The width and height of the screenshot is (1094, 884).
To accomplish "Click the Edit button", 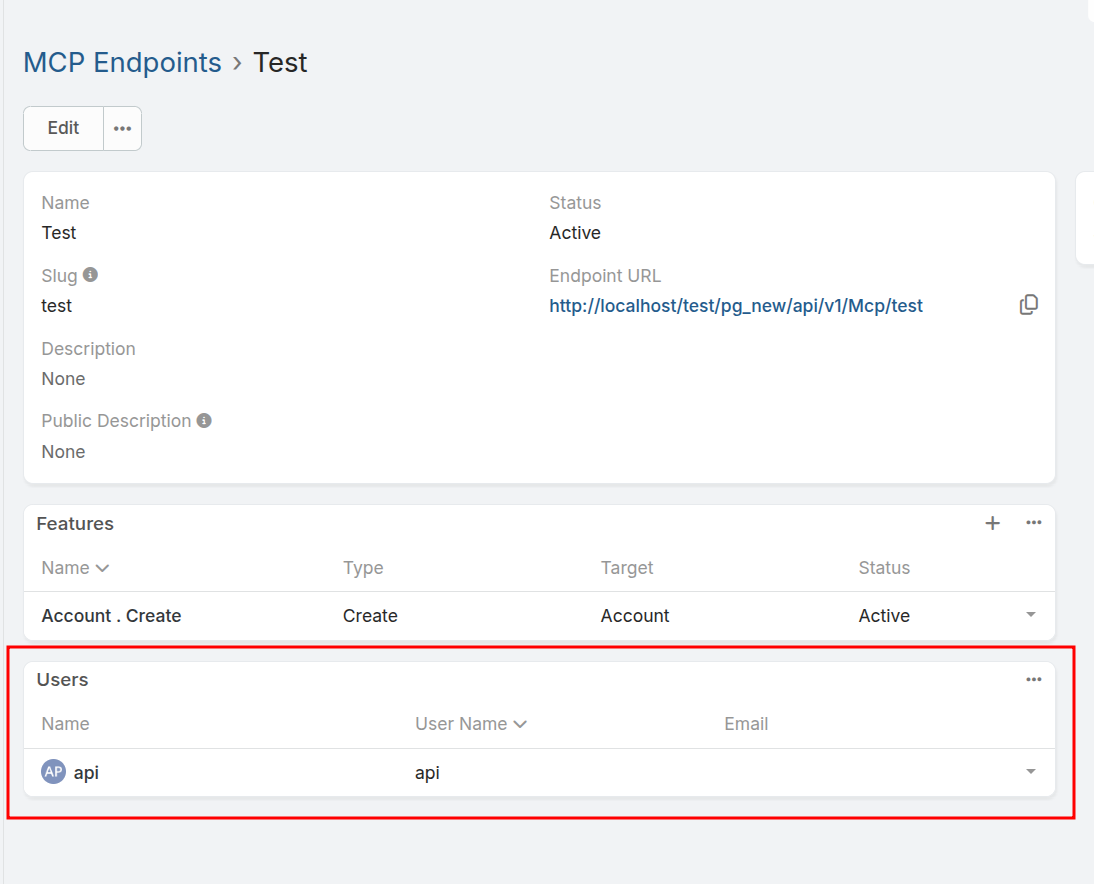I will 63,128.
